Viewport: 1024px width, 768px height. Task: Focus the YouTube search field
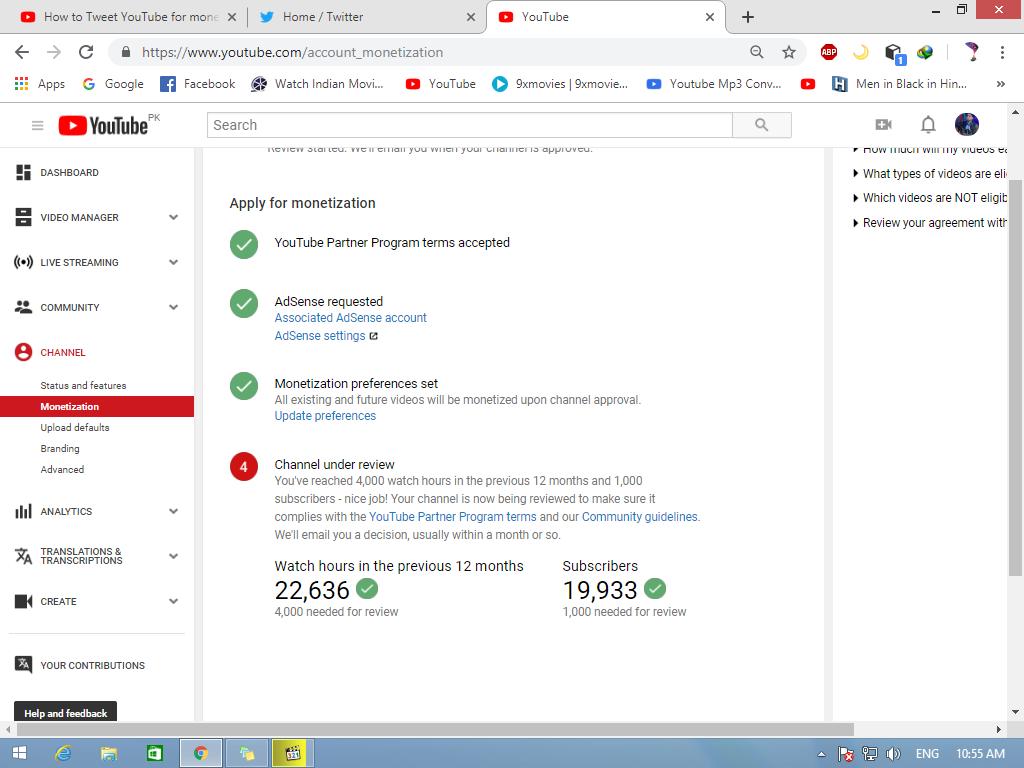pyautogui.click(x=469, y=125)
